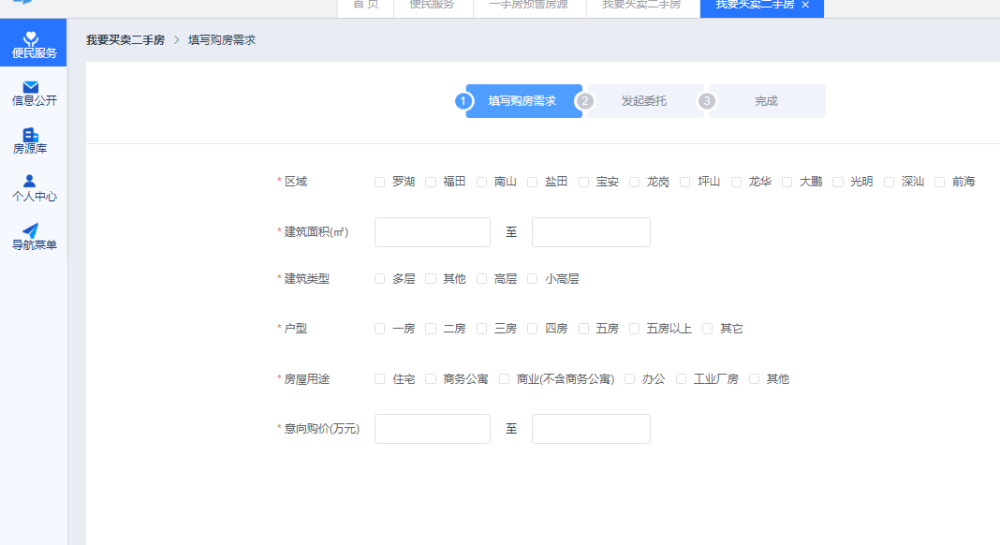This screenshot has height=545, width=1000.
Task: Click the minimum 建筑面积 input field
Action: point(432,232)
